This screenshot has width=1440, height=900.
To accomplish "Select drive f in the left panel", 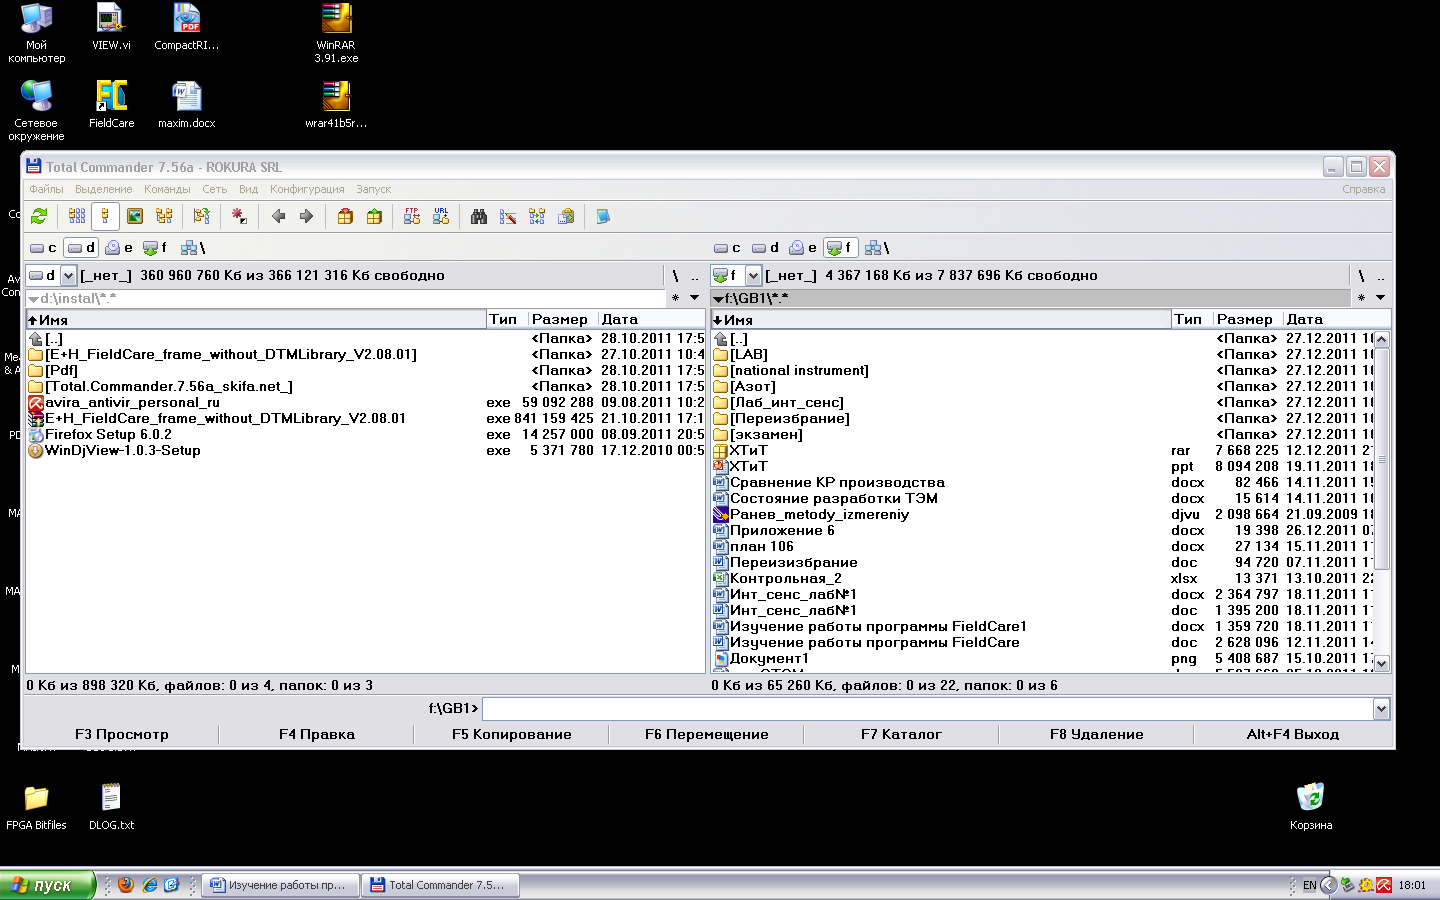I will tap(155, 248).
